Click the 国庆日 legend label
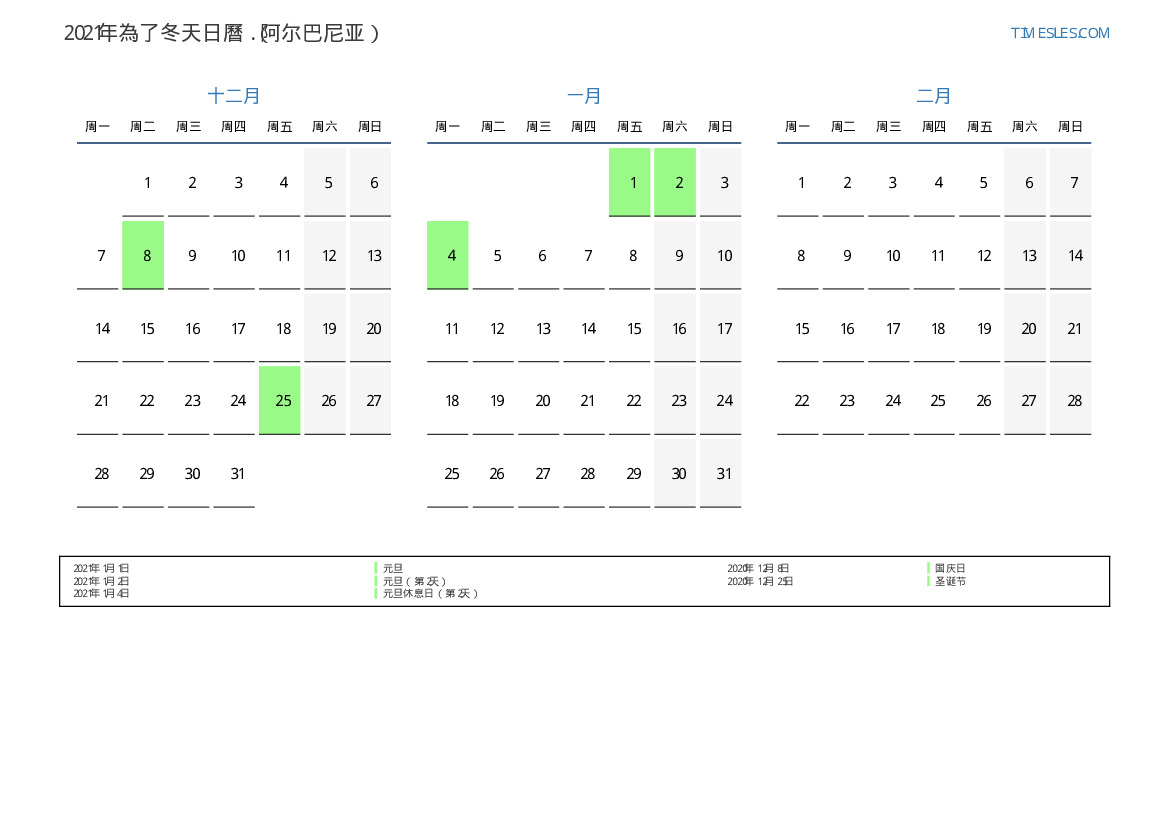The image size is (1169, 827). 950,568
